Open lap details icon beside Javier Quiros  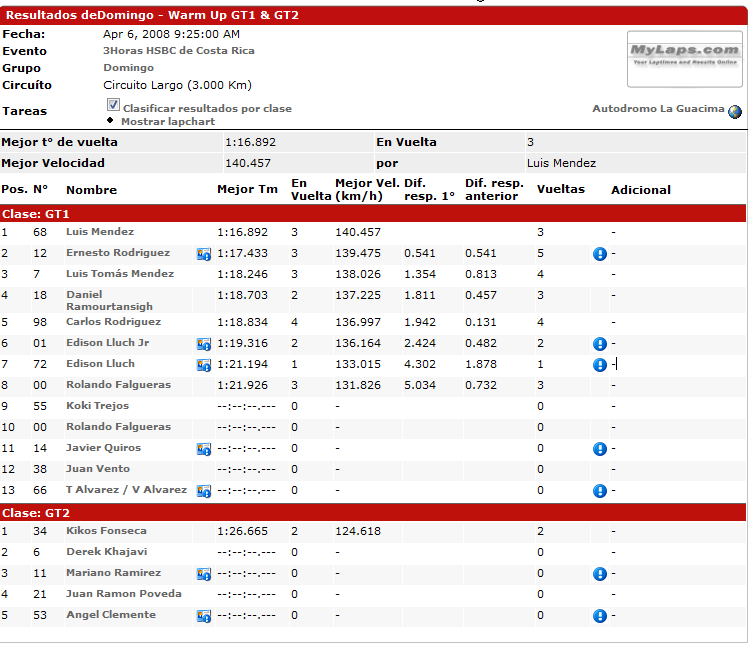203,449
